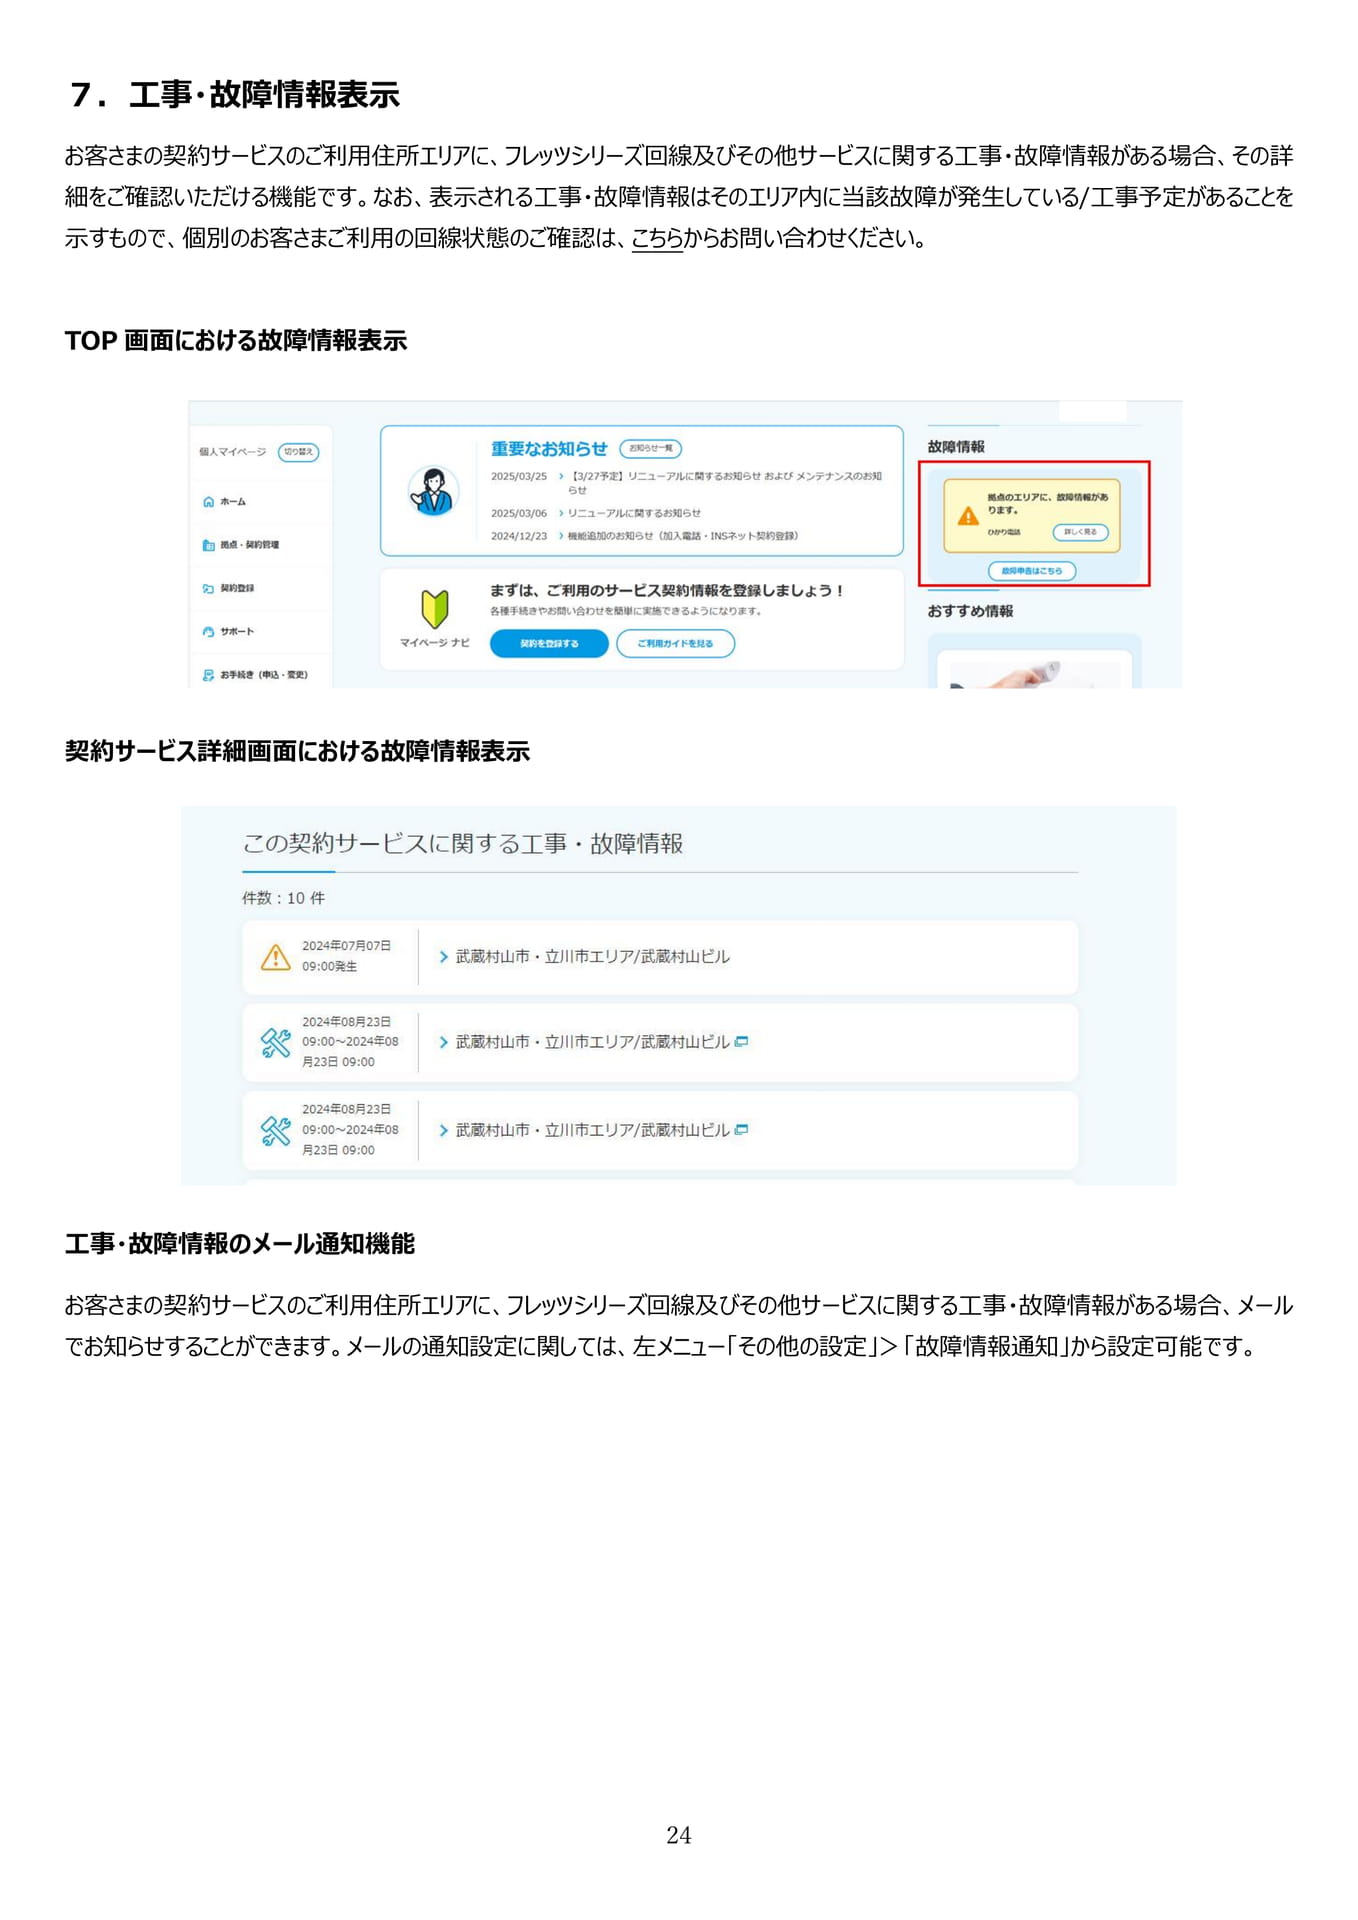Click the TOP 画面における故障情報表示 heading
The width and height of the screenshot is (1358, 1920).
tap(236, 341)
